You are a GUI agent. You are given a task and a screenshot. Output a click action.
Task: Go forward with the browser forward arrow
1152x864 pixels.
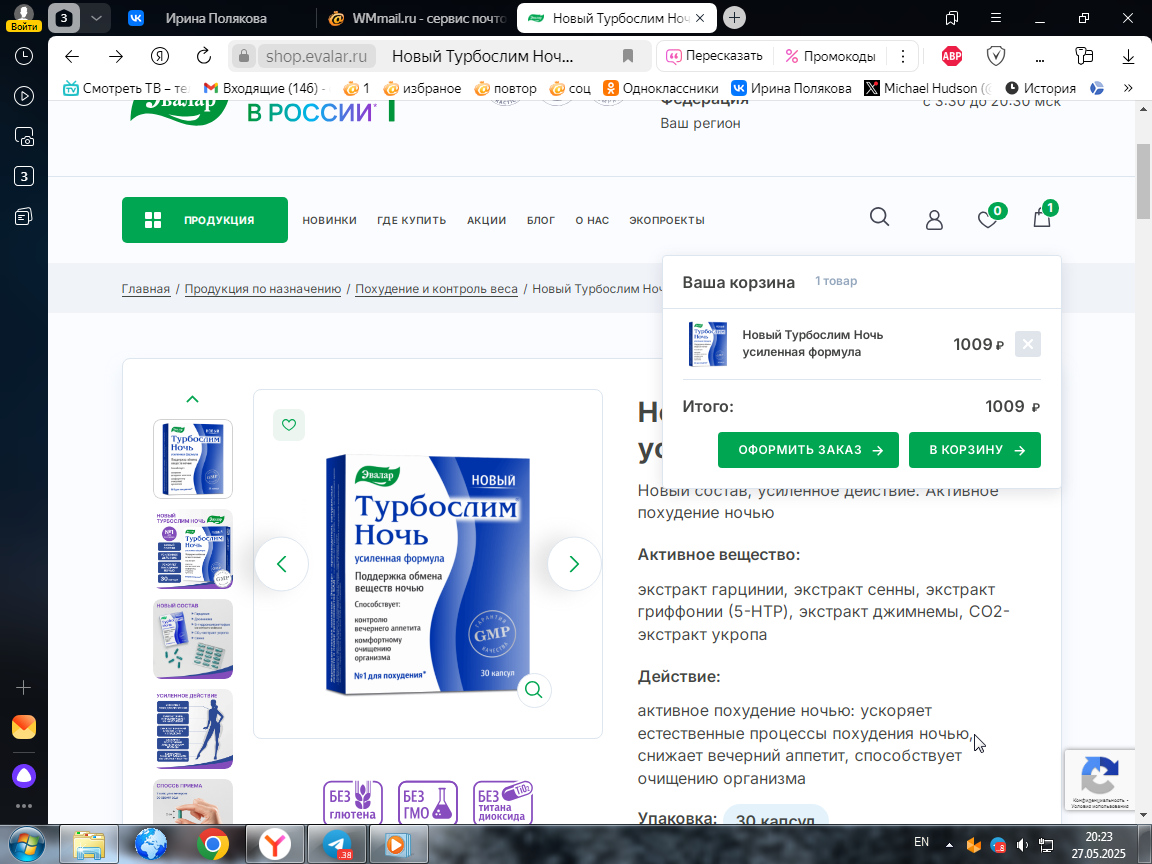click(116, 56)
